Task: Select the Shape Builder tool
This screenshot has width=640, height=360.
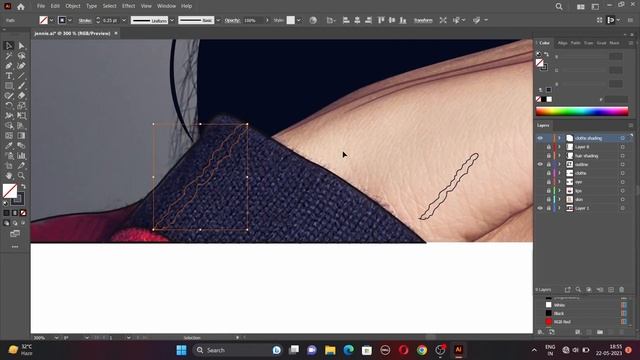Action: point(9,126)
